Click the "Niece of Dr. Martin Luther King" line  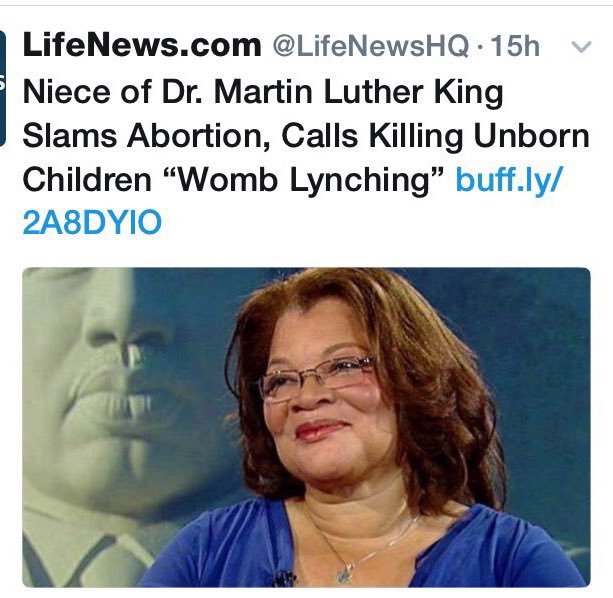(263, 93)
